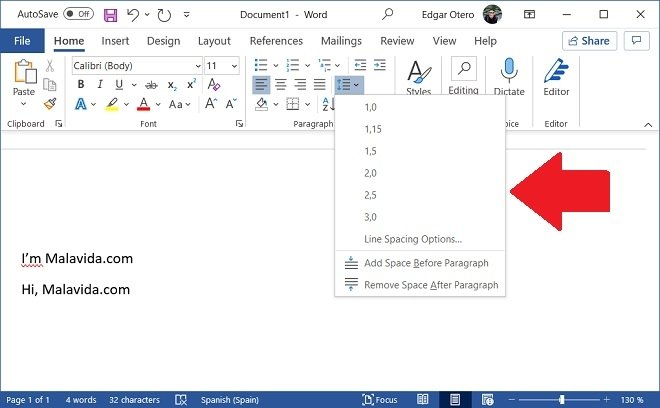The height and width of the screenshot is (408, 660).
Task: Click the Shading paint bucket icon
Action: click(261, 104)
